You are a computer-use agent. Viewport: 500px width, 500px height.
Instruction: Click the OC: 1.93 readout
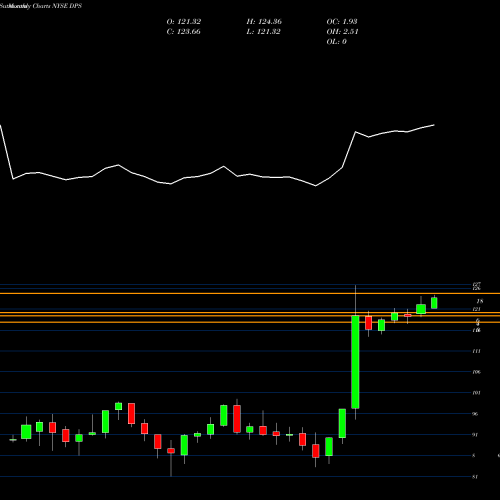click(342, 22)
